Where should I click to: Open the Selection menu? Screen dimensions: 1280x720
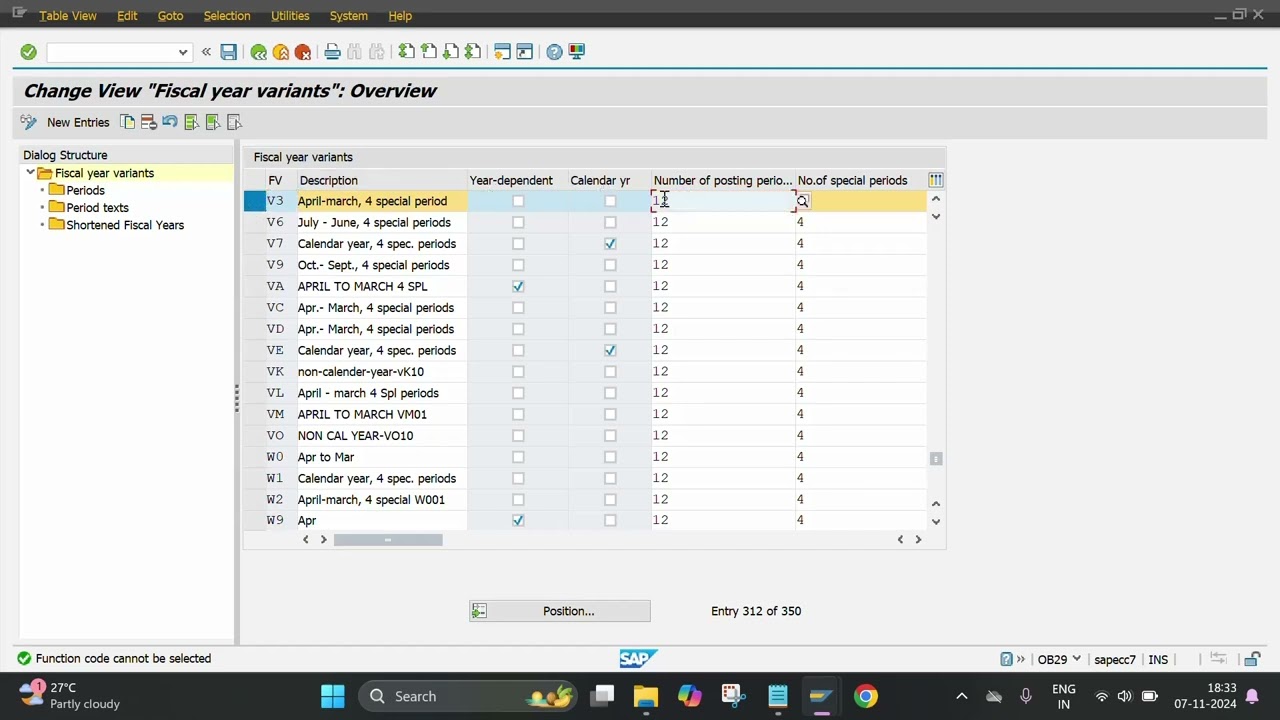[227, 16]
